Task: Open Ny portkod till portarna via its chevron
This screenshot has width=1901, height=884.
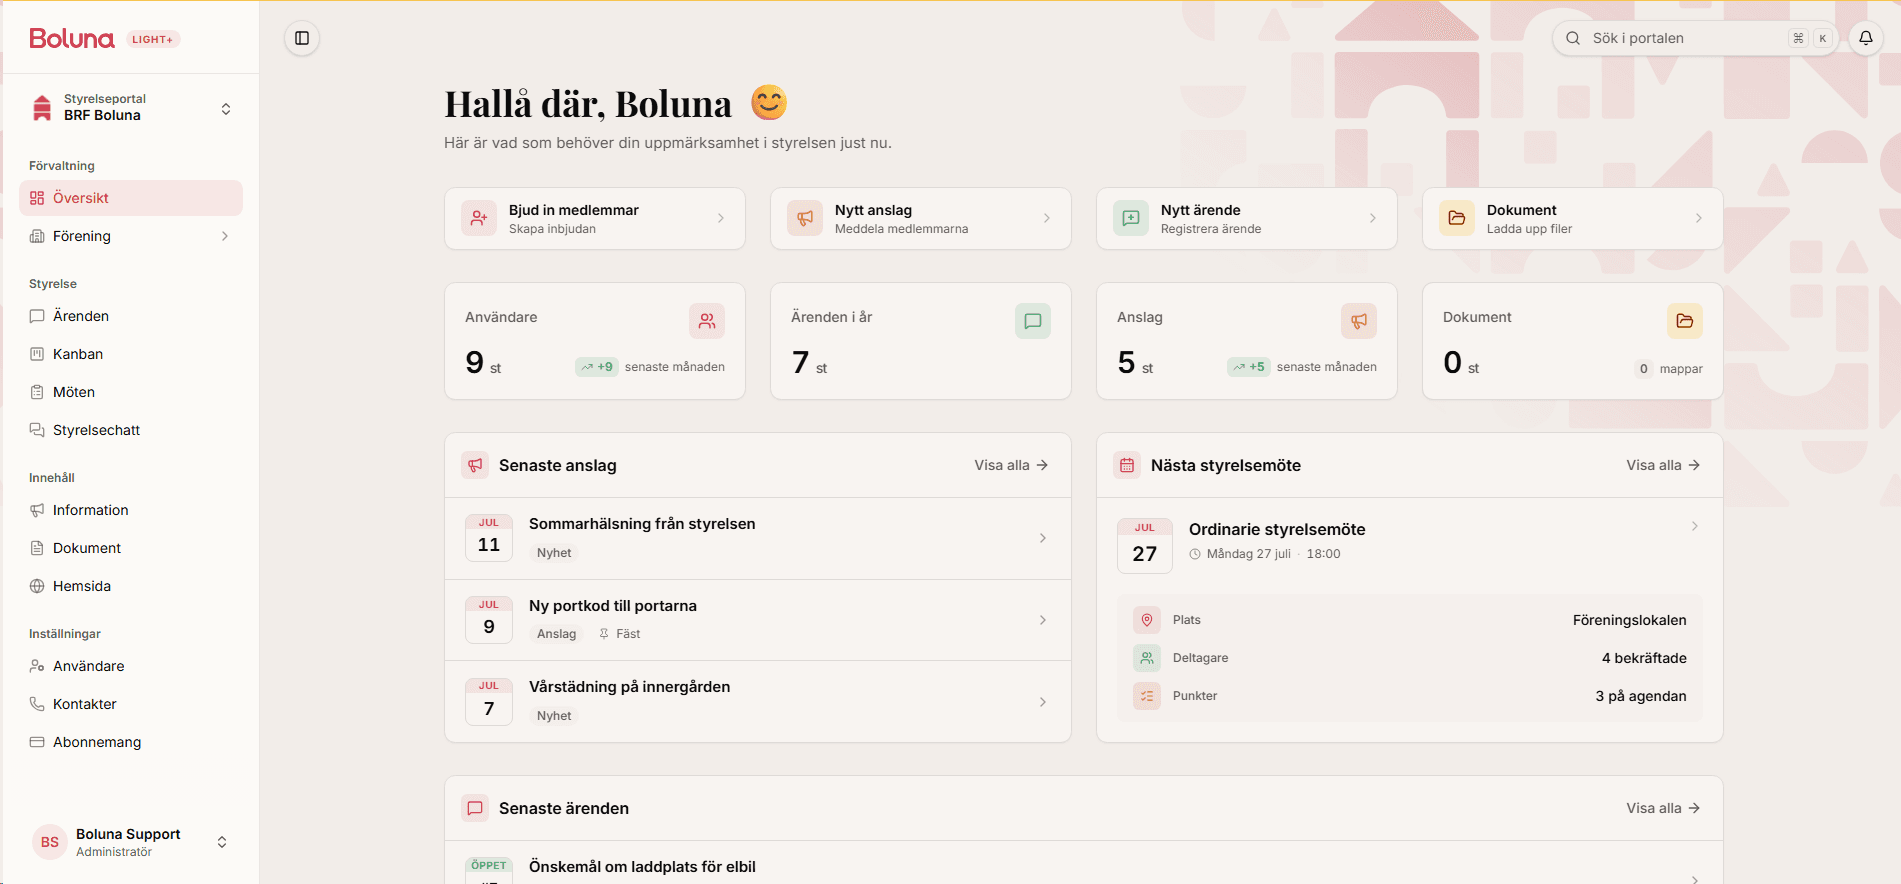Action: [x=1043, y=620]
